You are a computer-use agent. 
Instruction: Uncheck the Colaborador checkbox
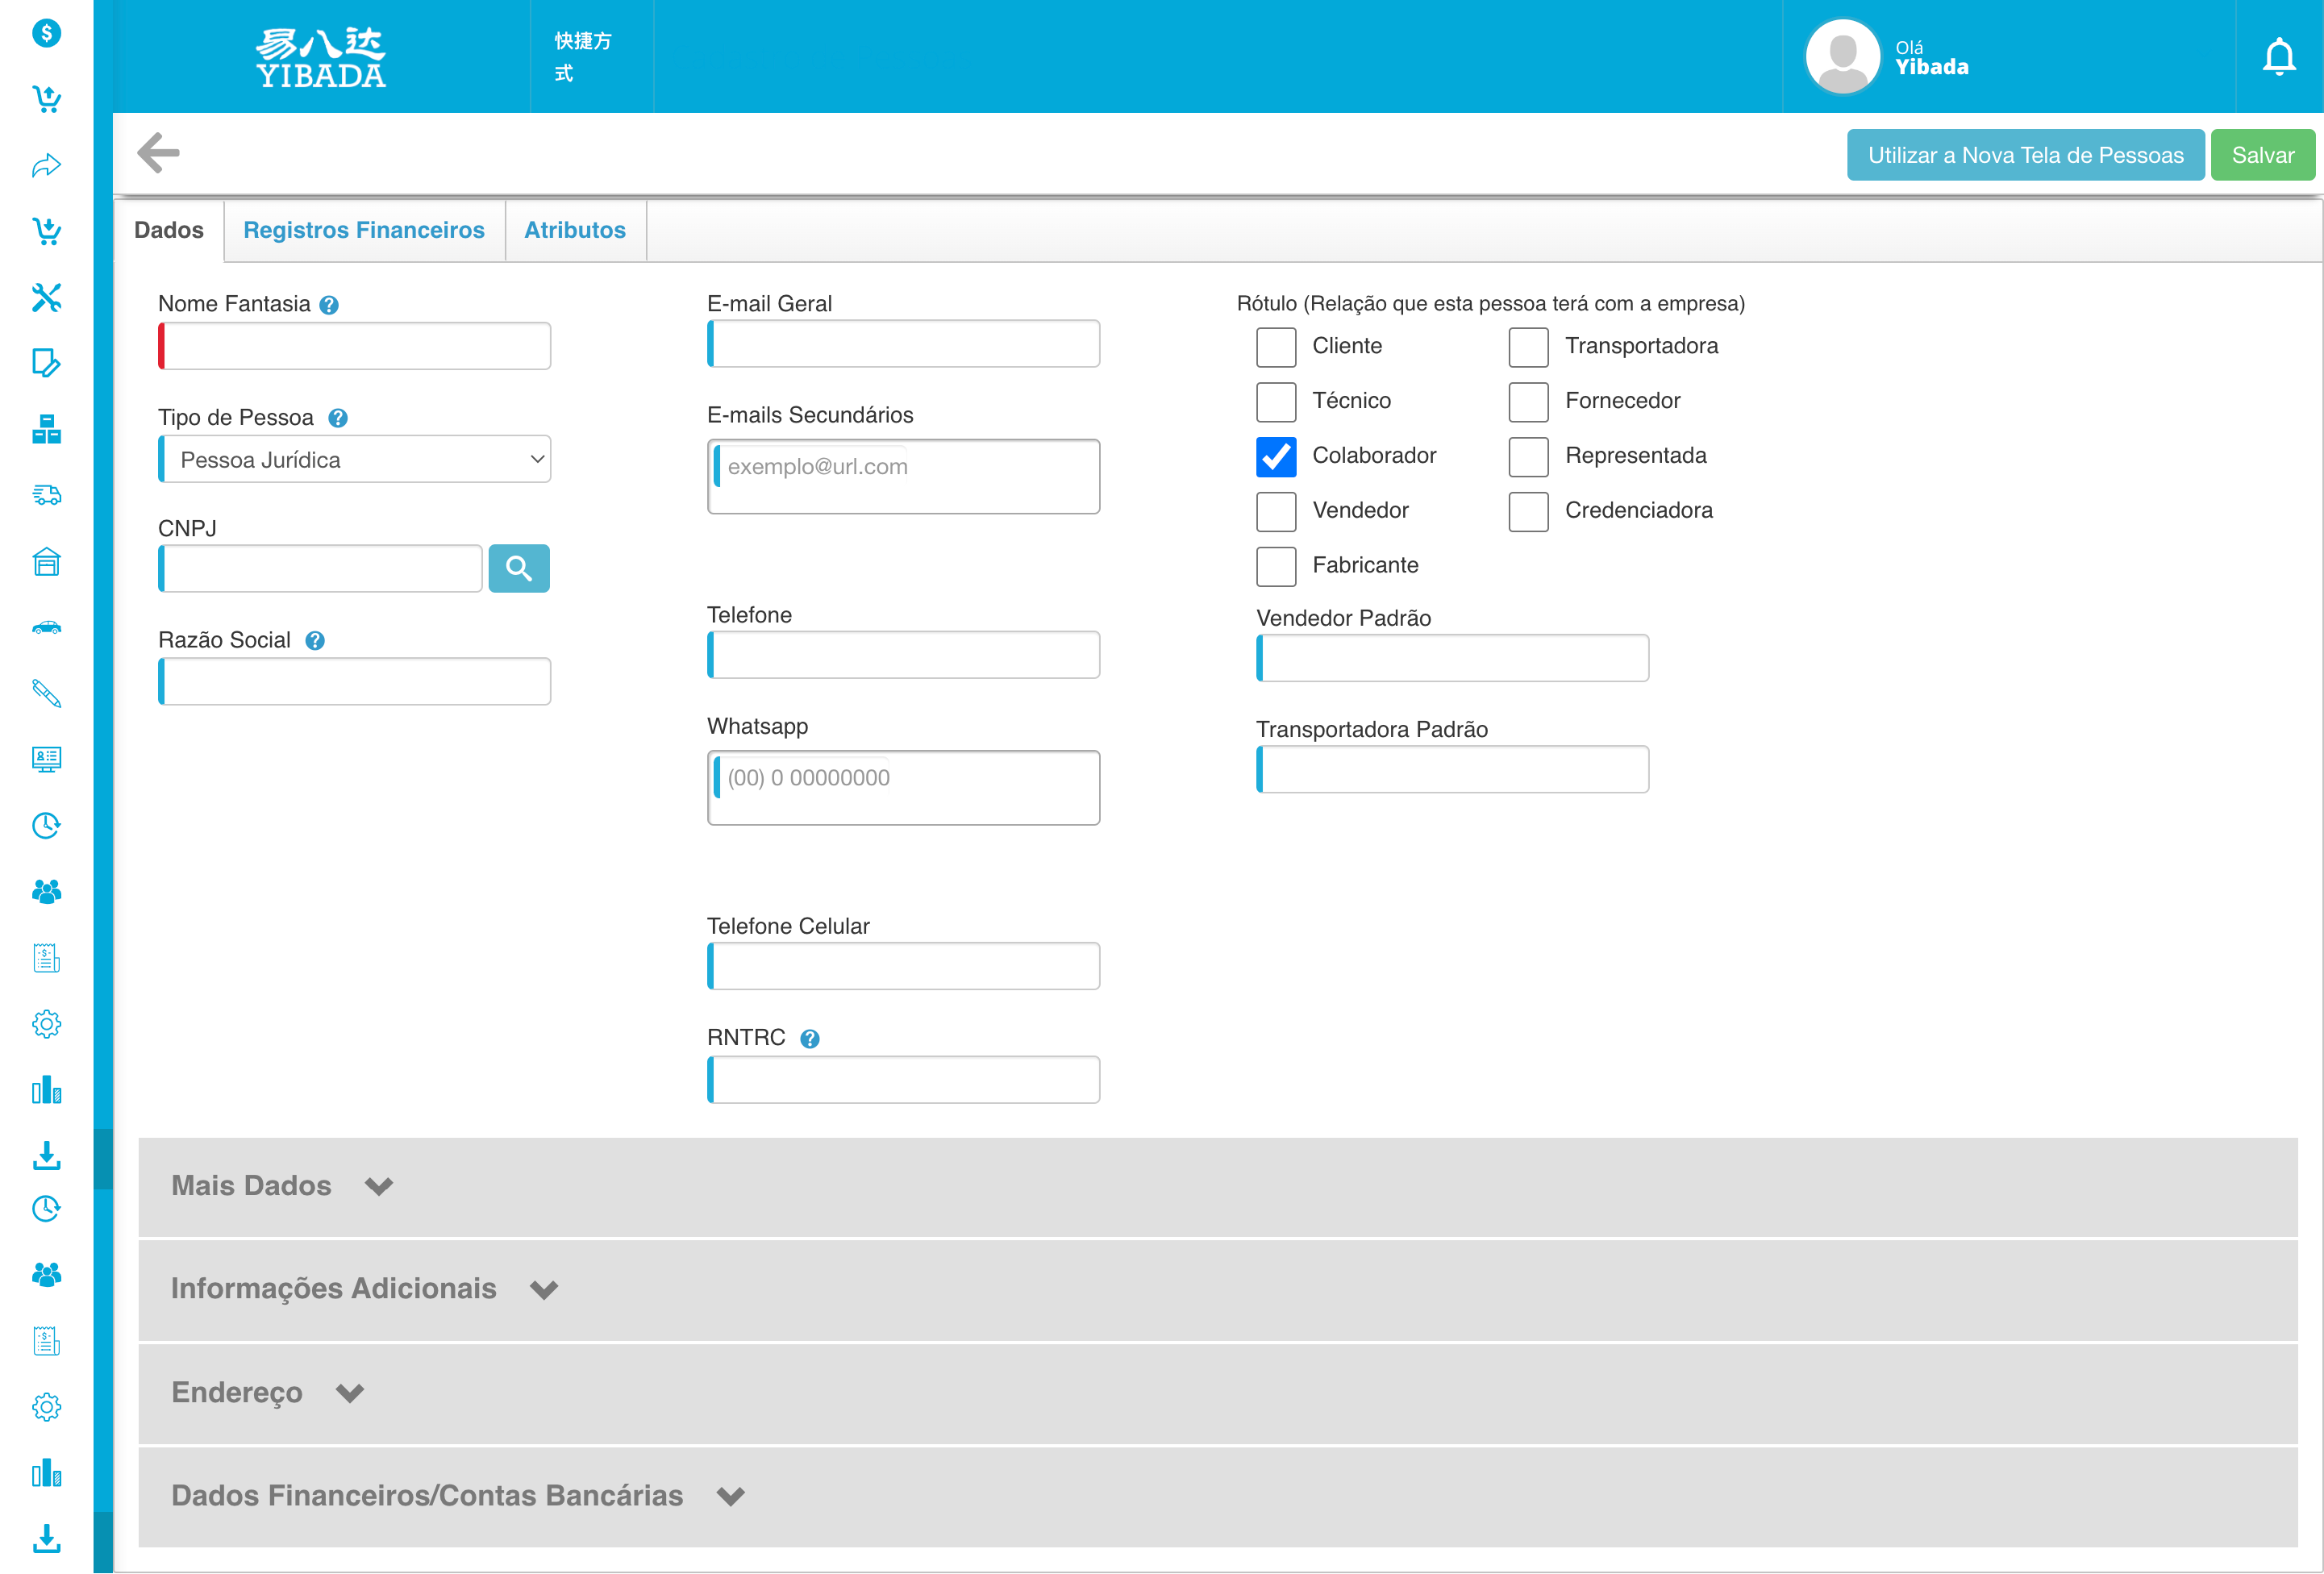1275,456
